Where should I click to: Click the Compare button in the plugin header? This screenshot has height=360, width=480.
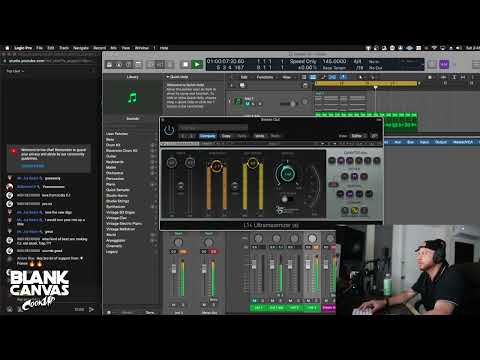207,136
